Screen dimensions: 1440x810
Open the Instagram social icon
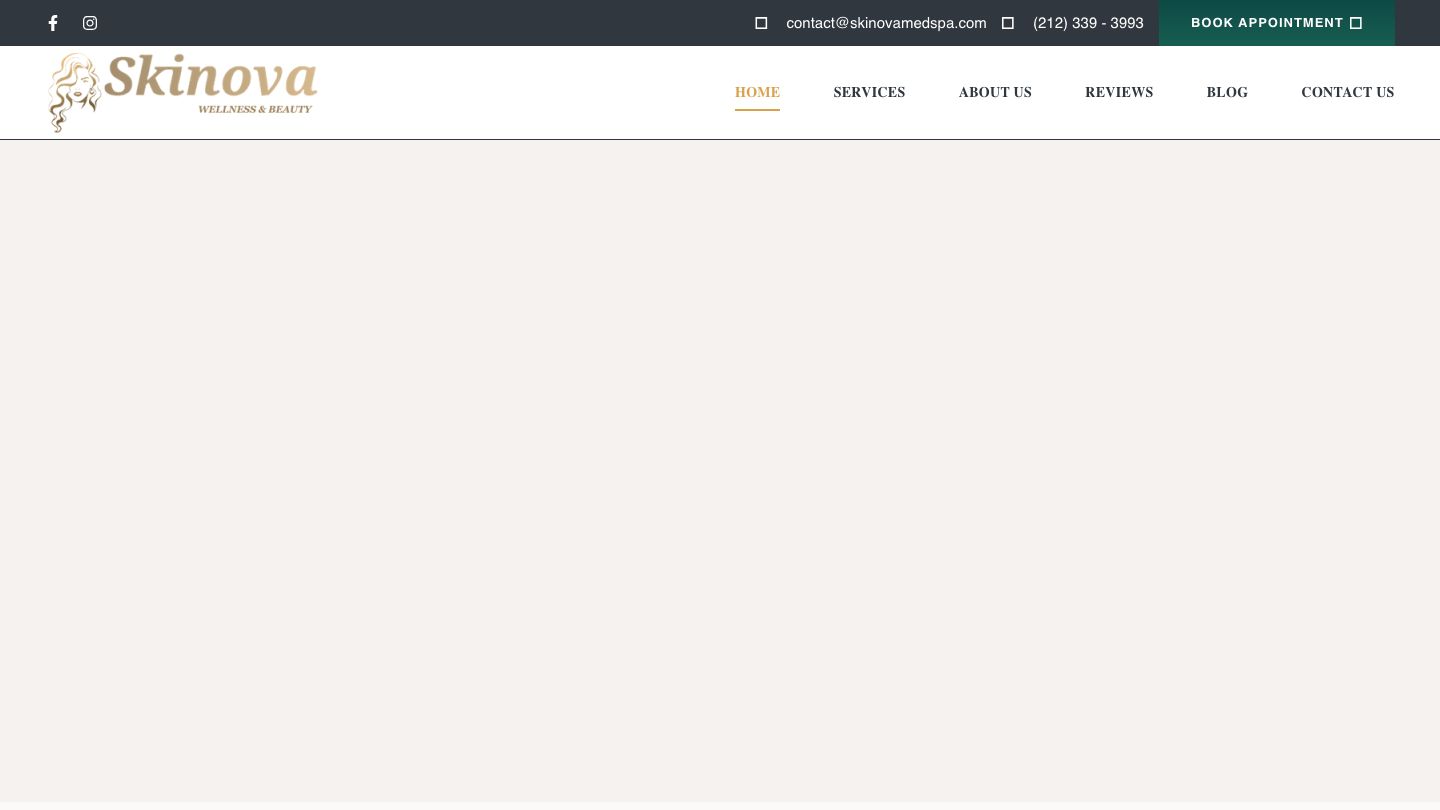[x=90, y=23]
